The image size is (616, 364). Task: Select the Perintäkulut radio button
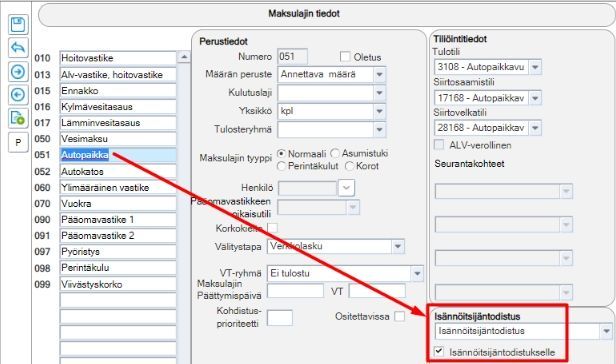[x=281, y=166]
